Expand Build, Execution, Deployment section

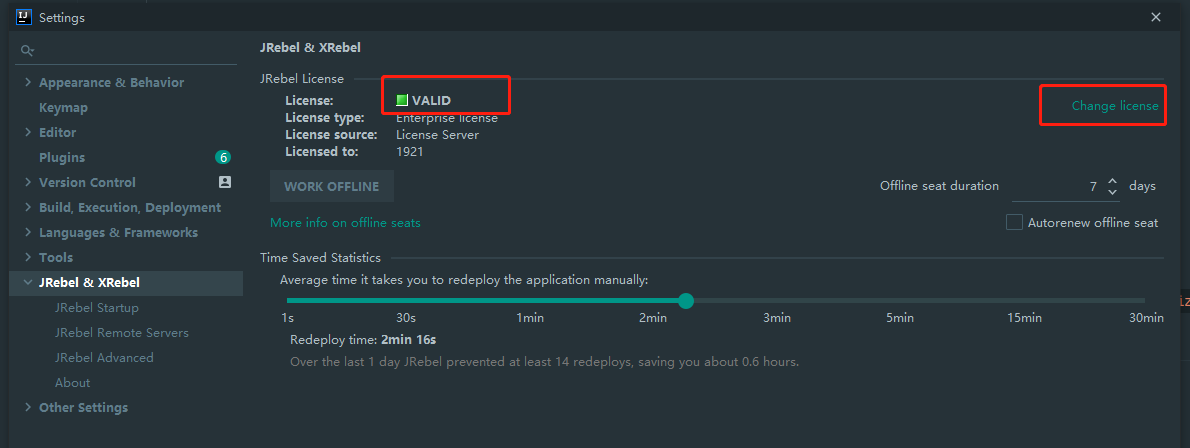[28, 207]
